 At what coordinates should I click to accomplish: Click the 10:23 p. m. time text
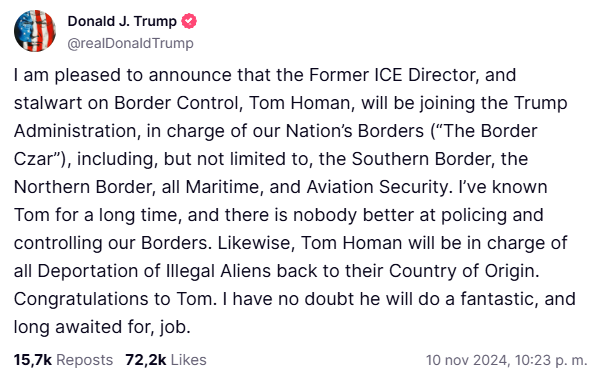(551, 360)
